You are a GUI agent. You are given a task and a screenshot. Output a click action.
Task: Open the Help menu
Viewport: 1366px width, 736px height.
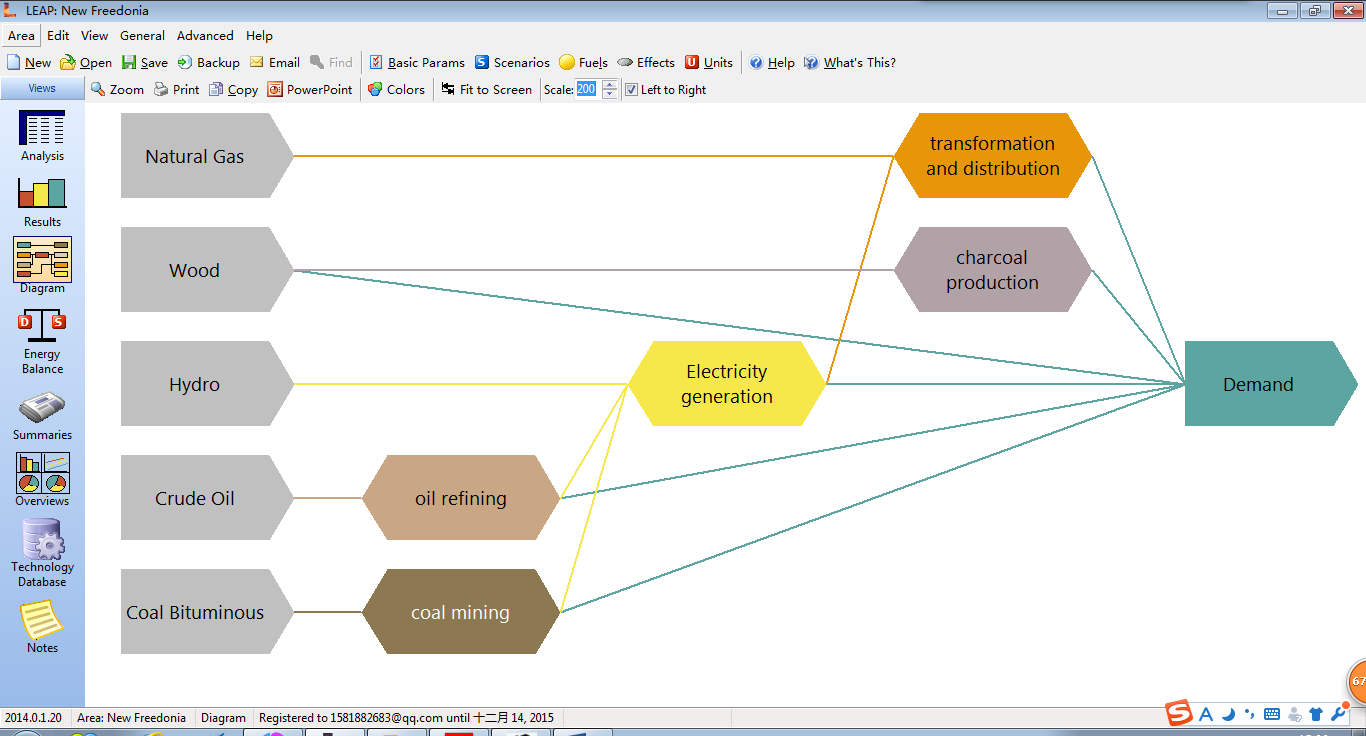point(259,35)
